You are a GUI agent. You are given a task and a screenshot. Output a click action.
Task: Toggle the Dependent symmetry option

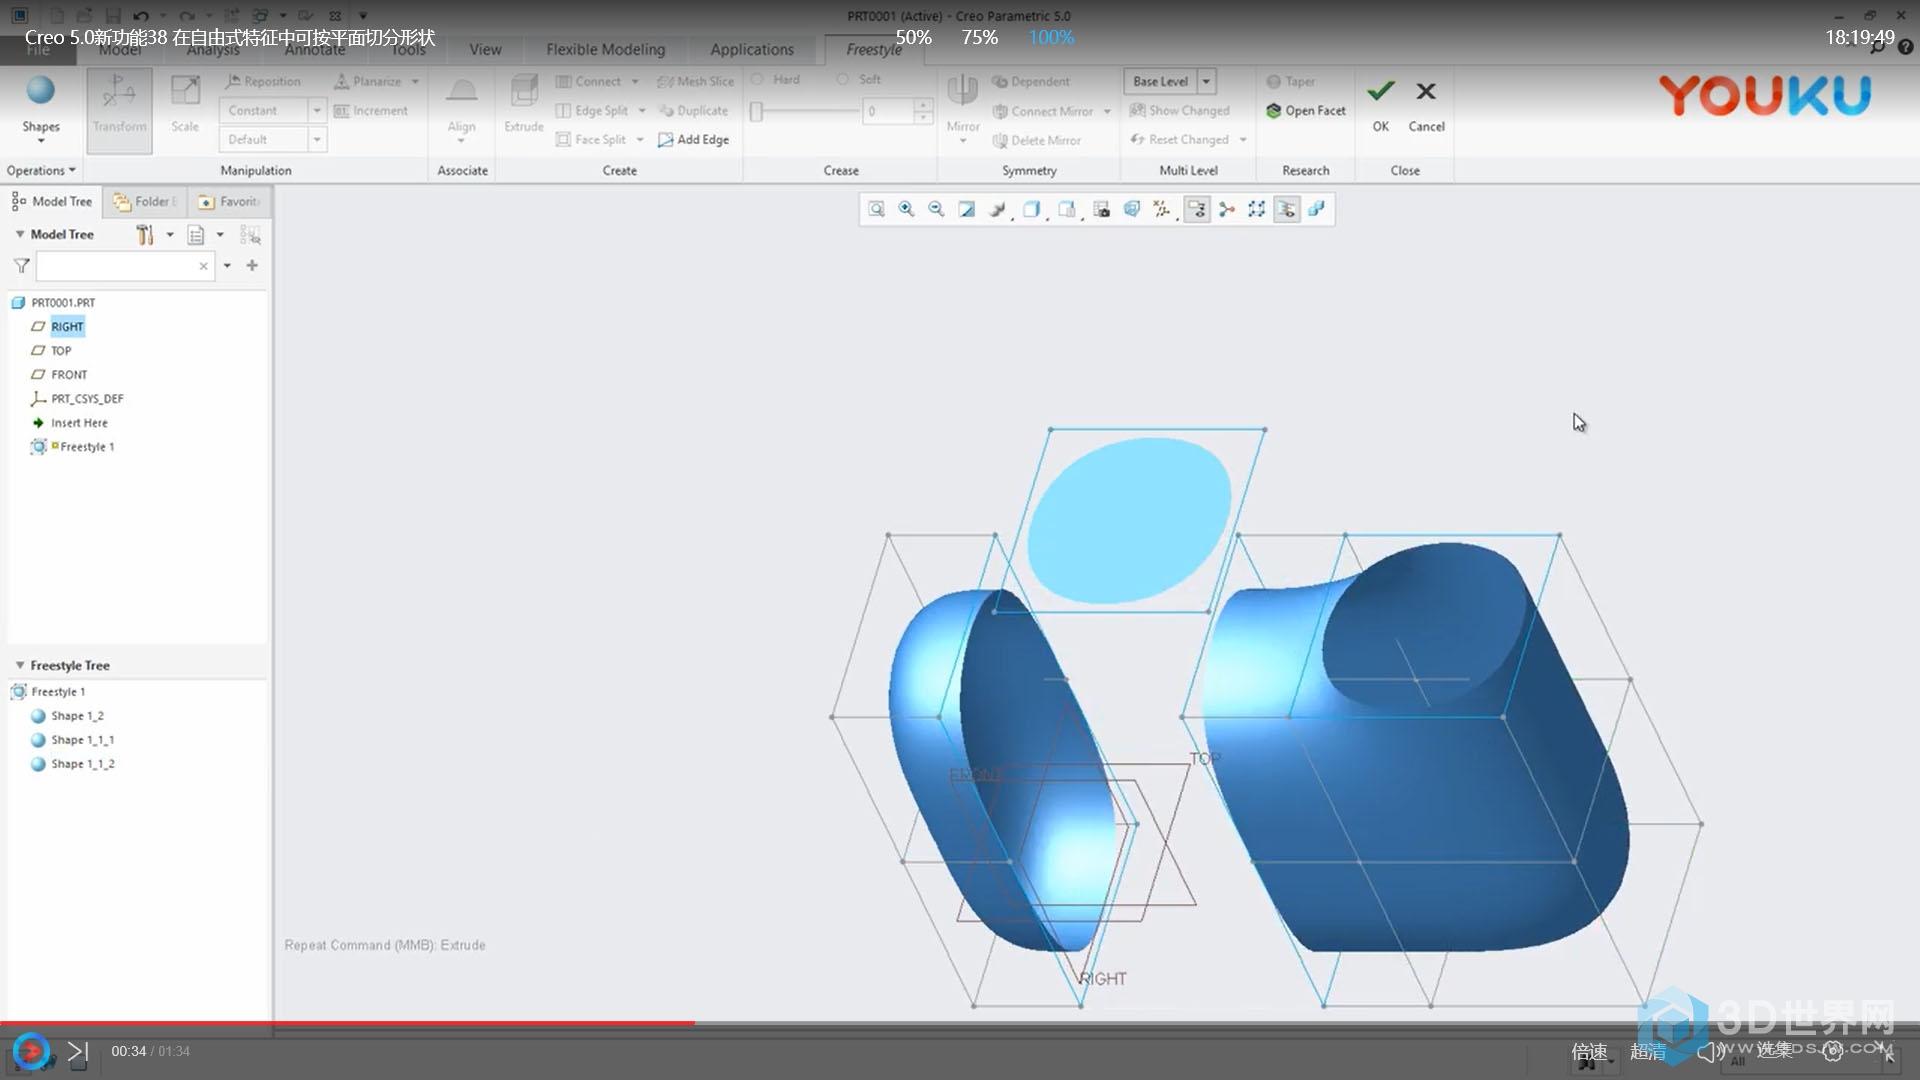(1031, 82)
